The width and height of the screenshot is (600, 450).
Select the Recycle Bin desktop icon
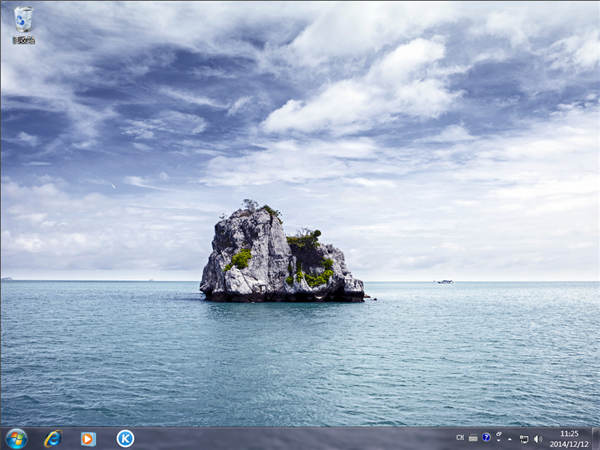point(23,19)
